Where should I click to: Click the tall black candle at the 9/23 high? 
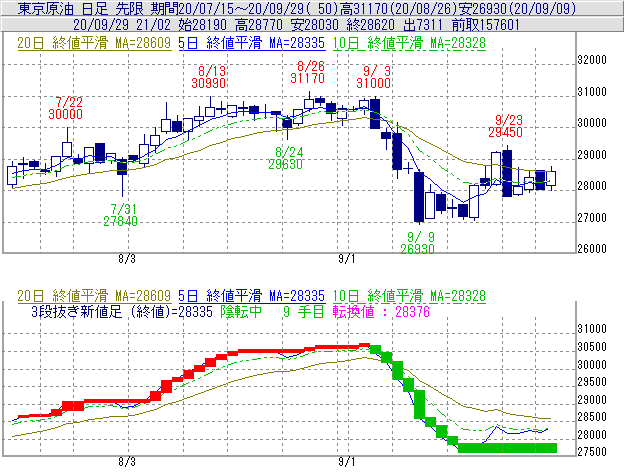tap(507, 173)
